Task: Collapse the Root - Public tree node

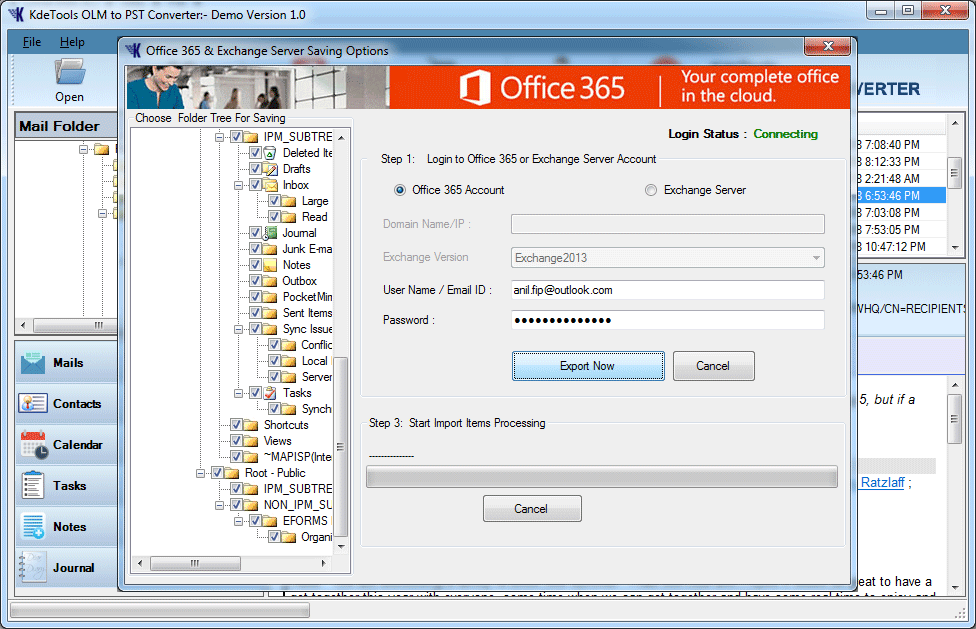Action: [200, 473]
